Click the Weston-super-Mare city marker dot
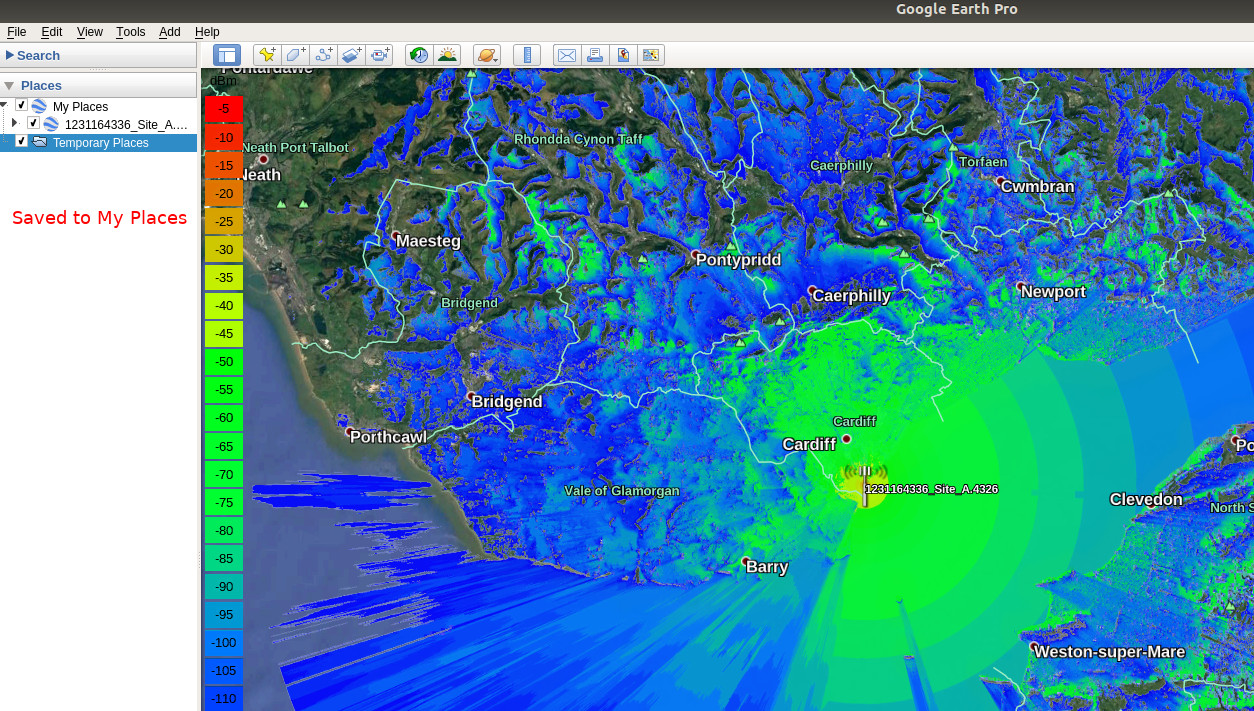This screenshot has width=1254, height=711. coord(1034,647)
